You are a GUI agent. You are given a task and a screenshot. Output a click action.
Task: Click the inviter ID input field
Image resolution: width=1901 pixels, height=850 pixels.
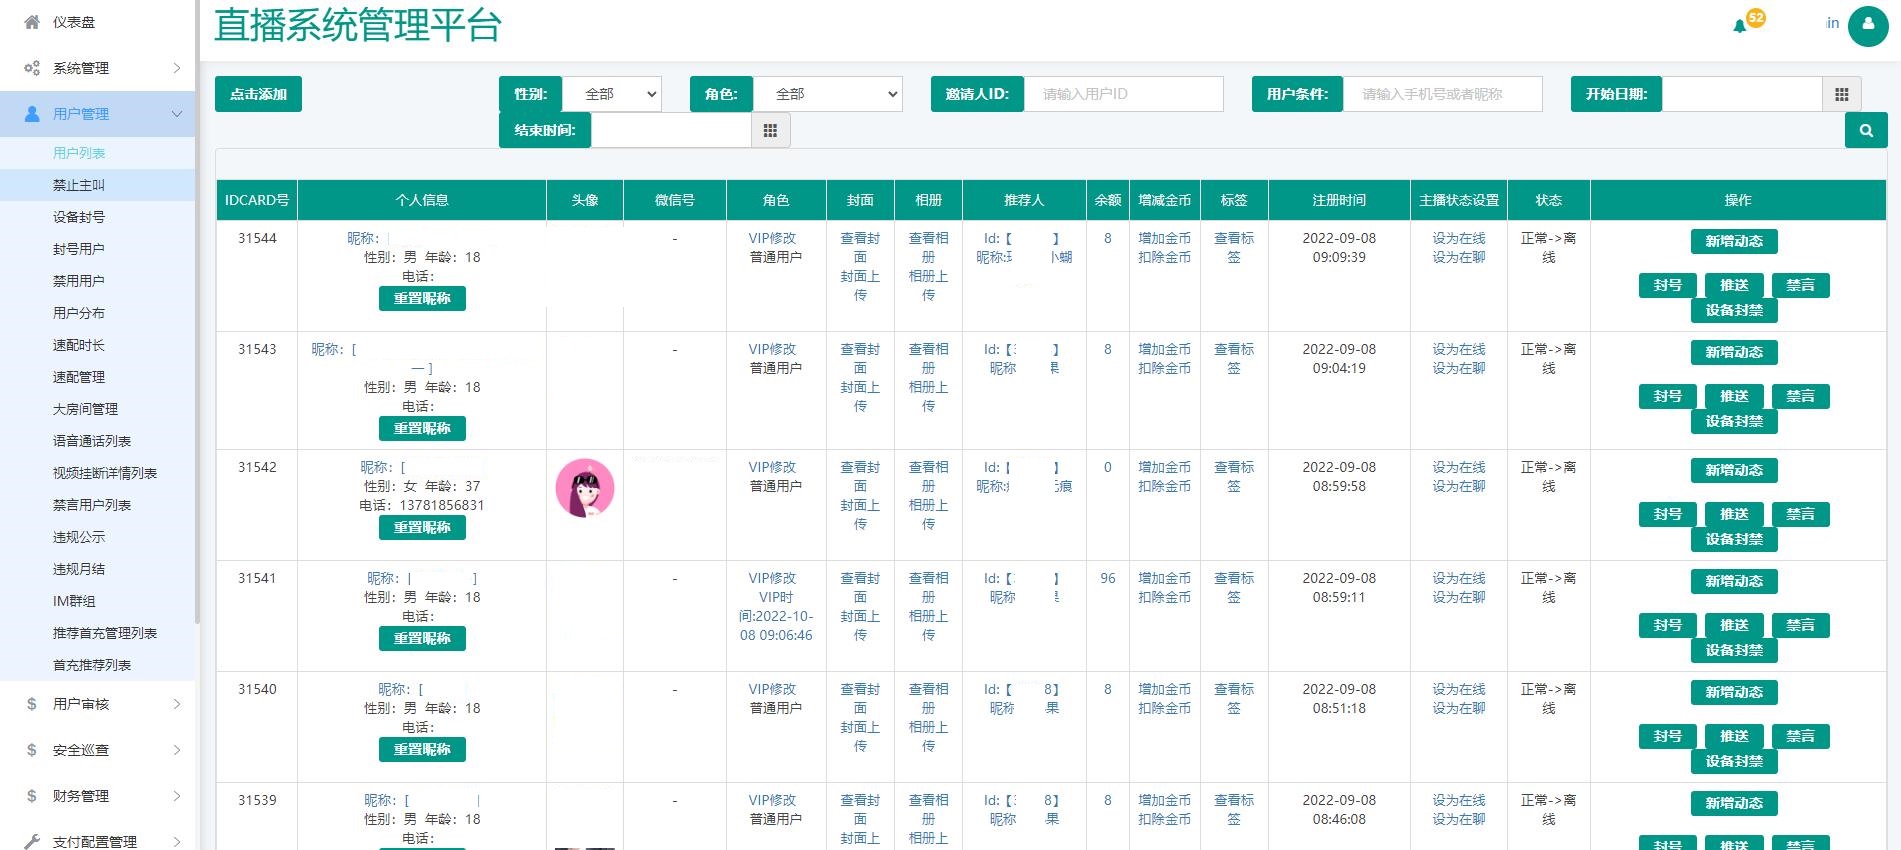coord(1122,95)
